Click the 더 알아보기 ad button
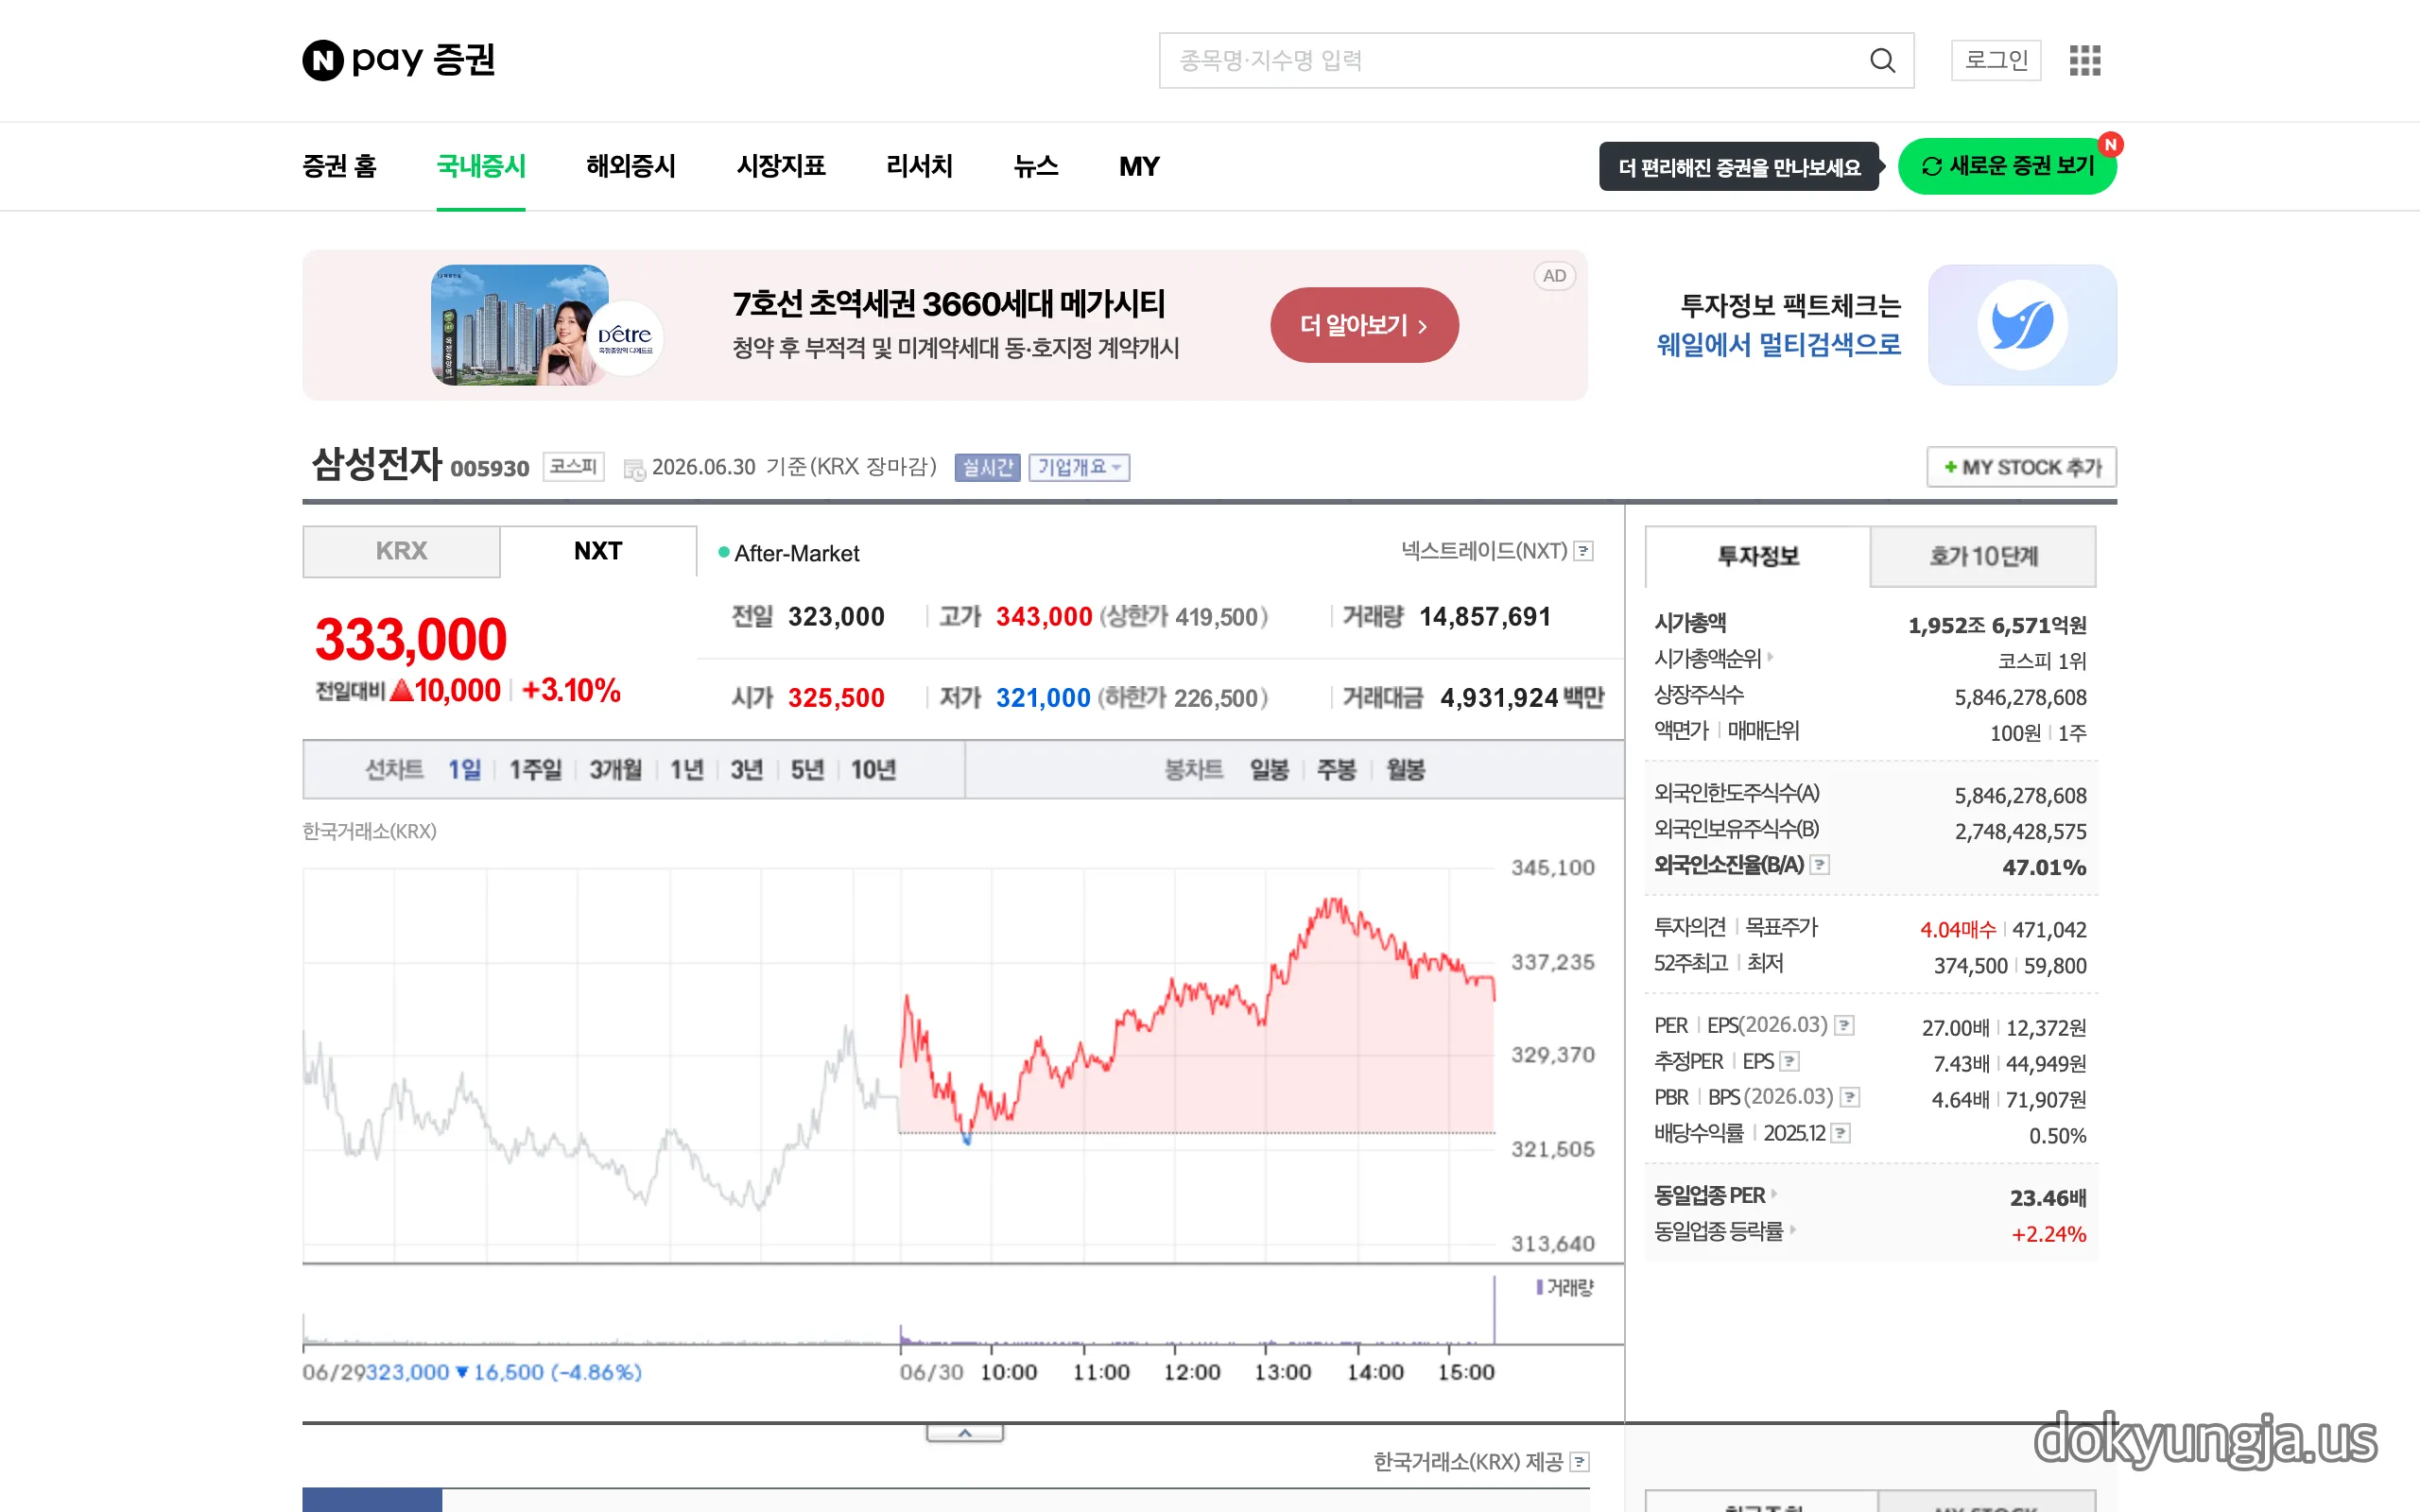2420x1512 pixels. tap(1364, 325)
